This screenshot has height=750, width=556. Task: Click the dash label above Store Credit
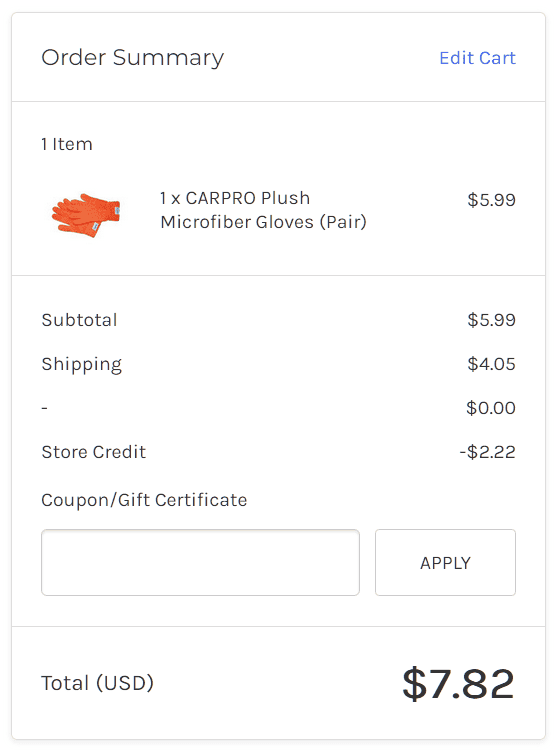tap(44, 408)
